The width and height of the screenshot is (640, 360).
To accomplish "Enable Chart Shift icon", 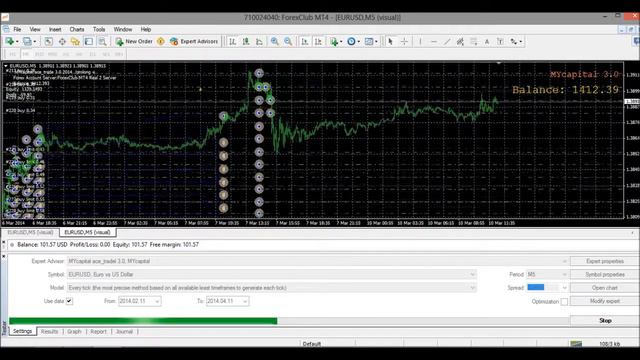I will 318,41.
